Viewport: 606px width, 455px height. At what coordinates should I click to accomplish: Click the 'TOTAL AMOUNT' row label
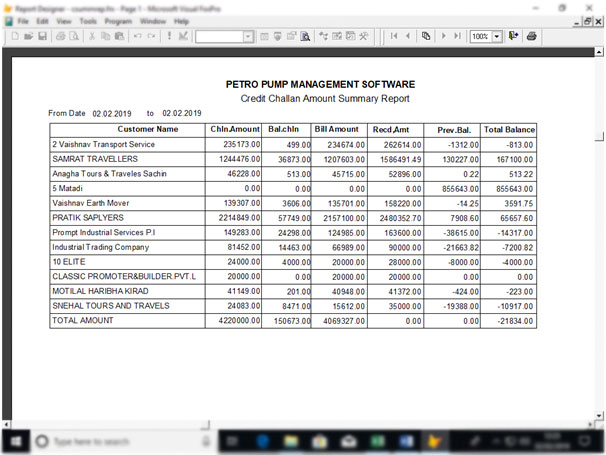[83, 320]
